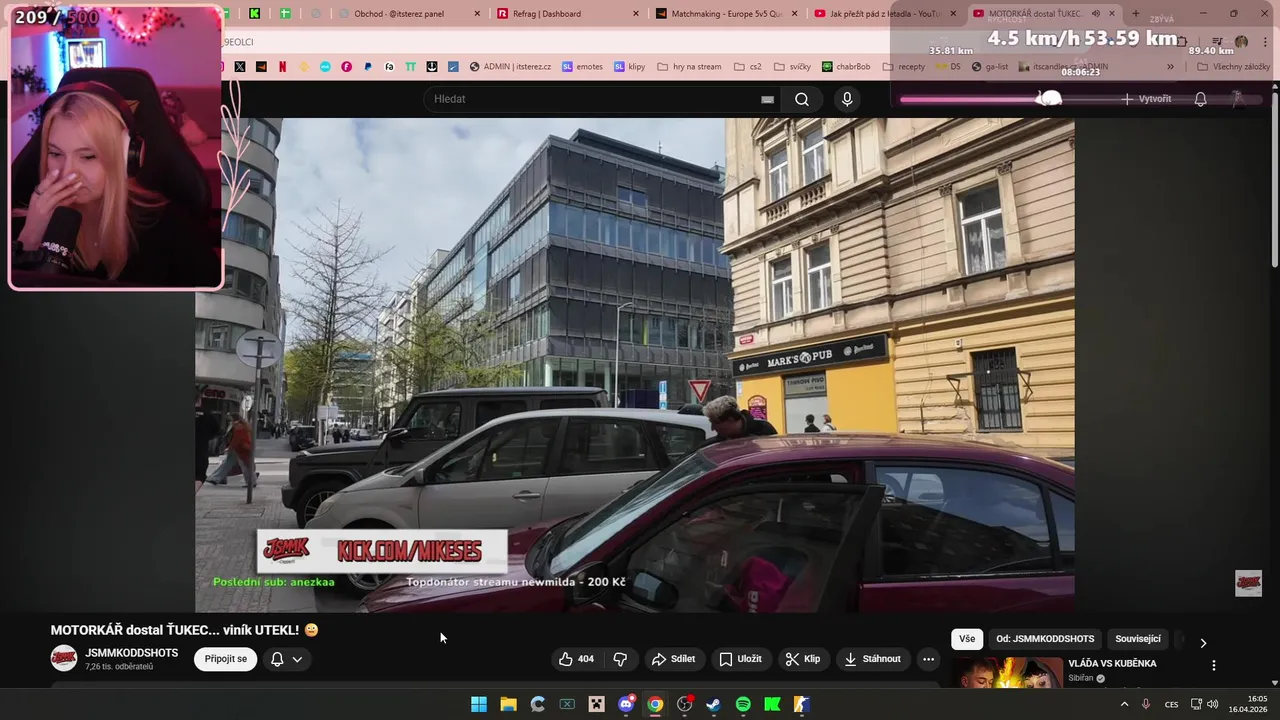Open a new browser tab with plus
The height and width of the screenshot is (720, 1280).
pos(1135,14)
